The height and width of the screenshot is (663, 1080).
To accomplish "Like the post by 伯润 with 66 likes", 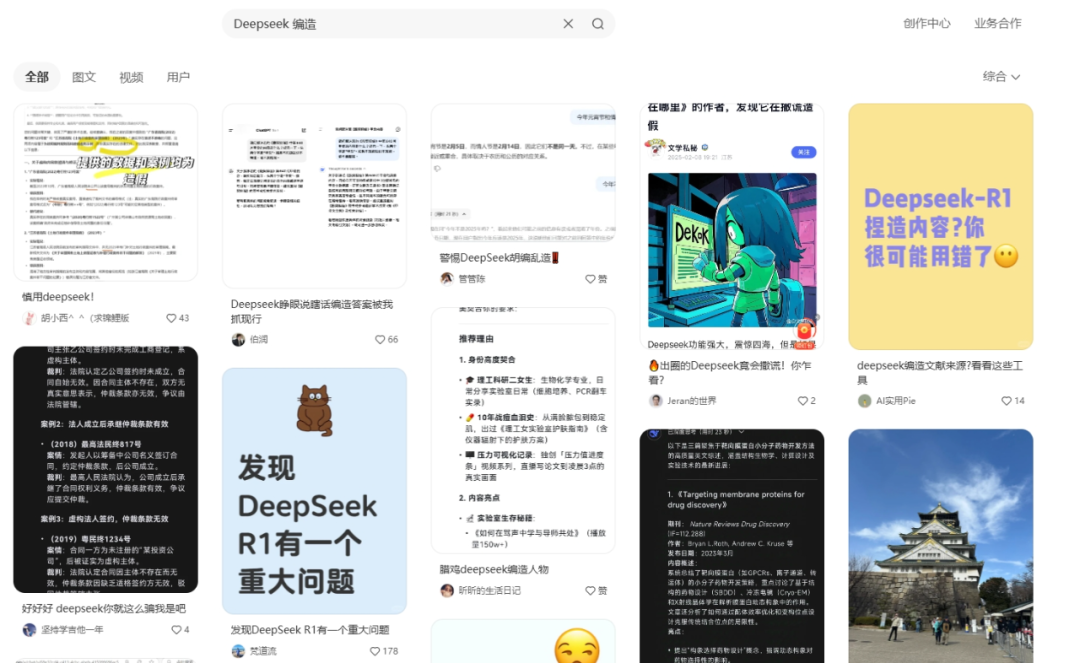I will click(380, 339).
